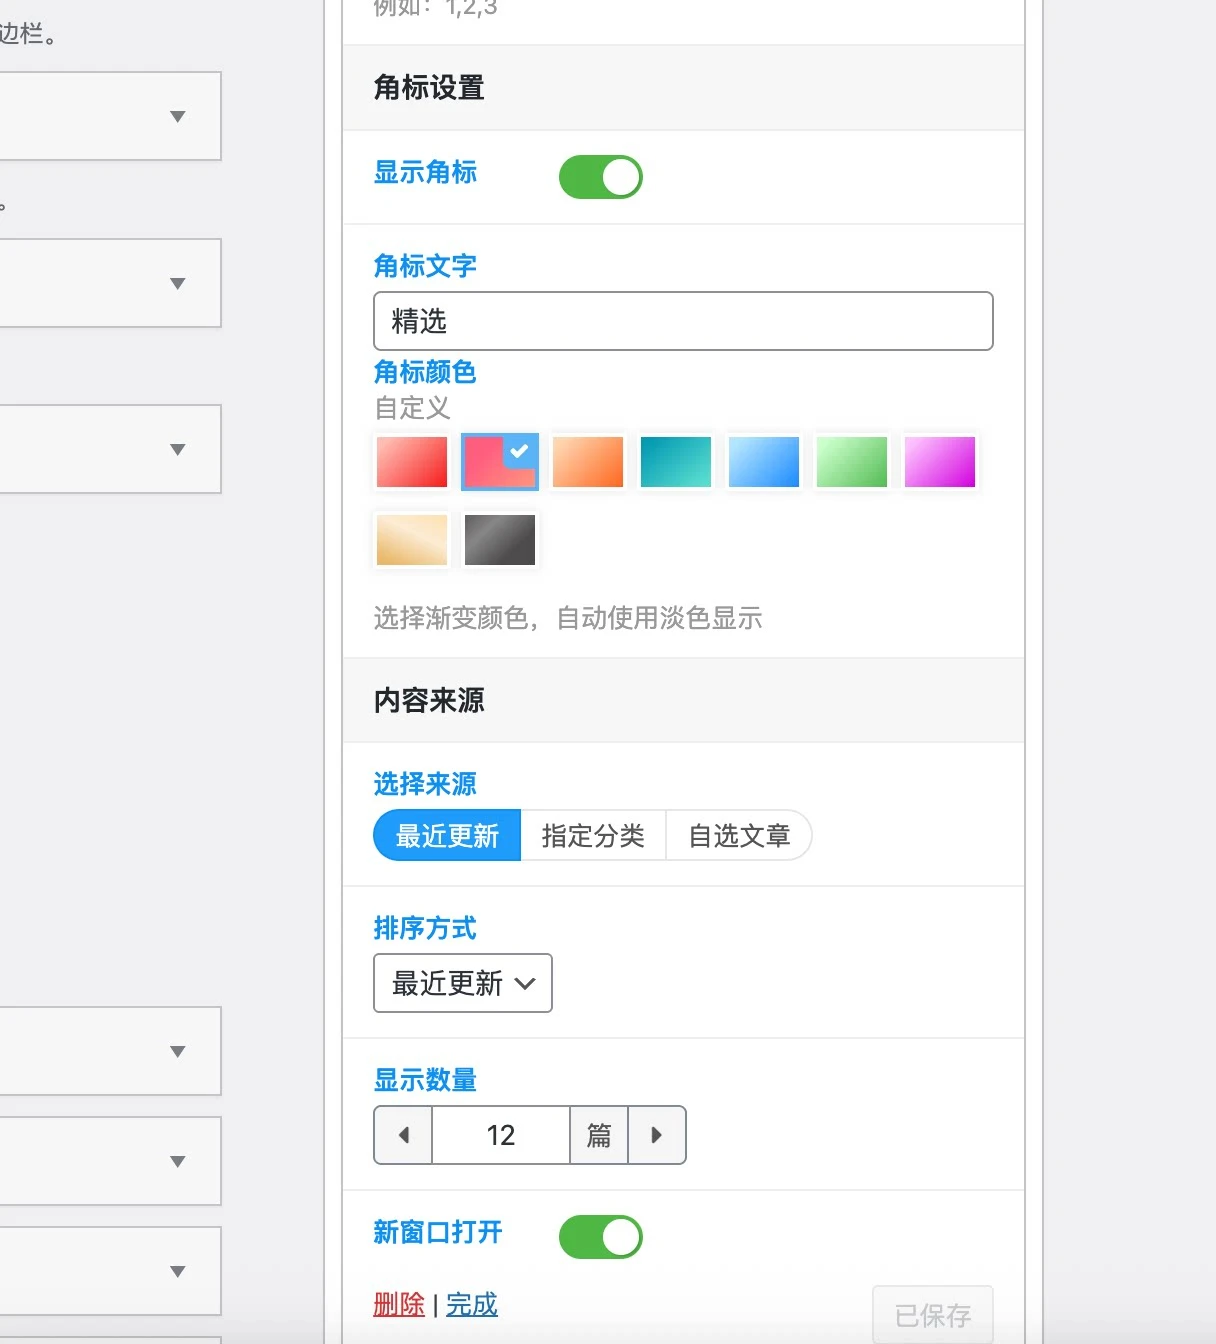
Task: Turn off the 新窗口打开 toggle
Action: (600, 1236)
